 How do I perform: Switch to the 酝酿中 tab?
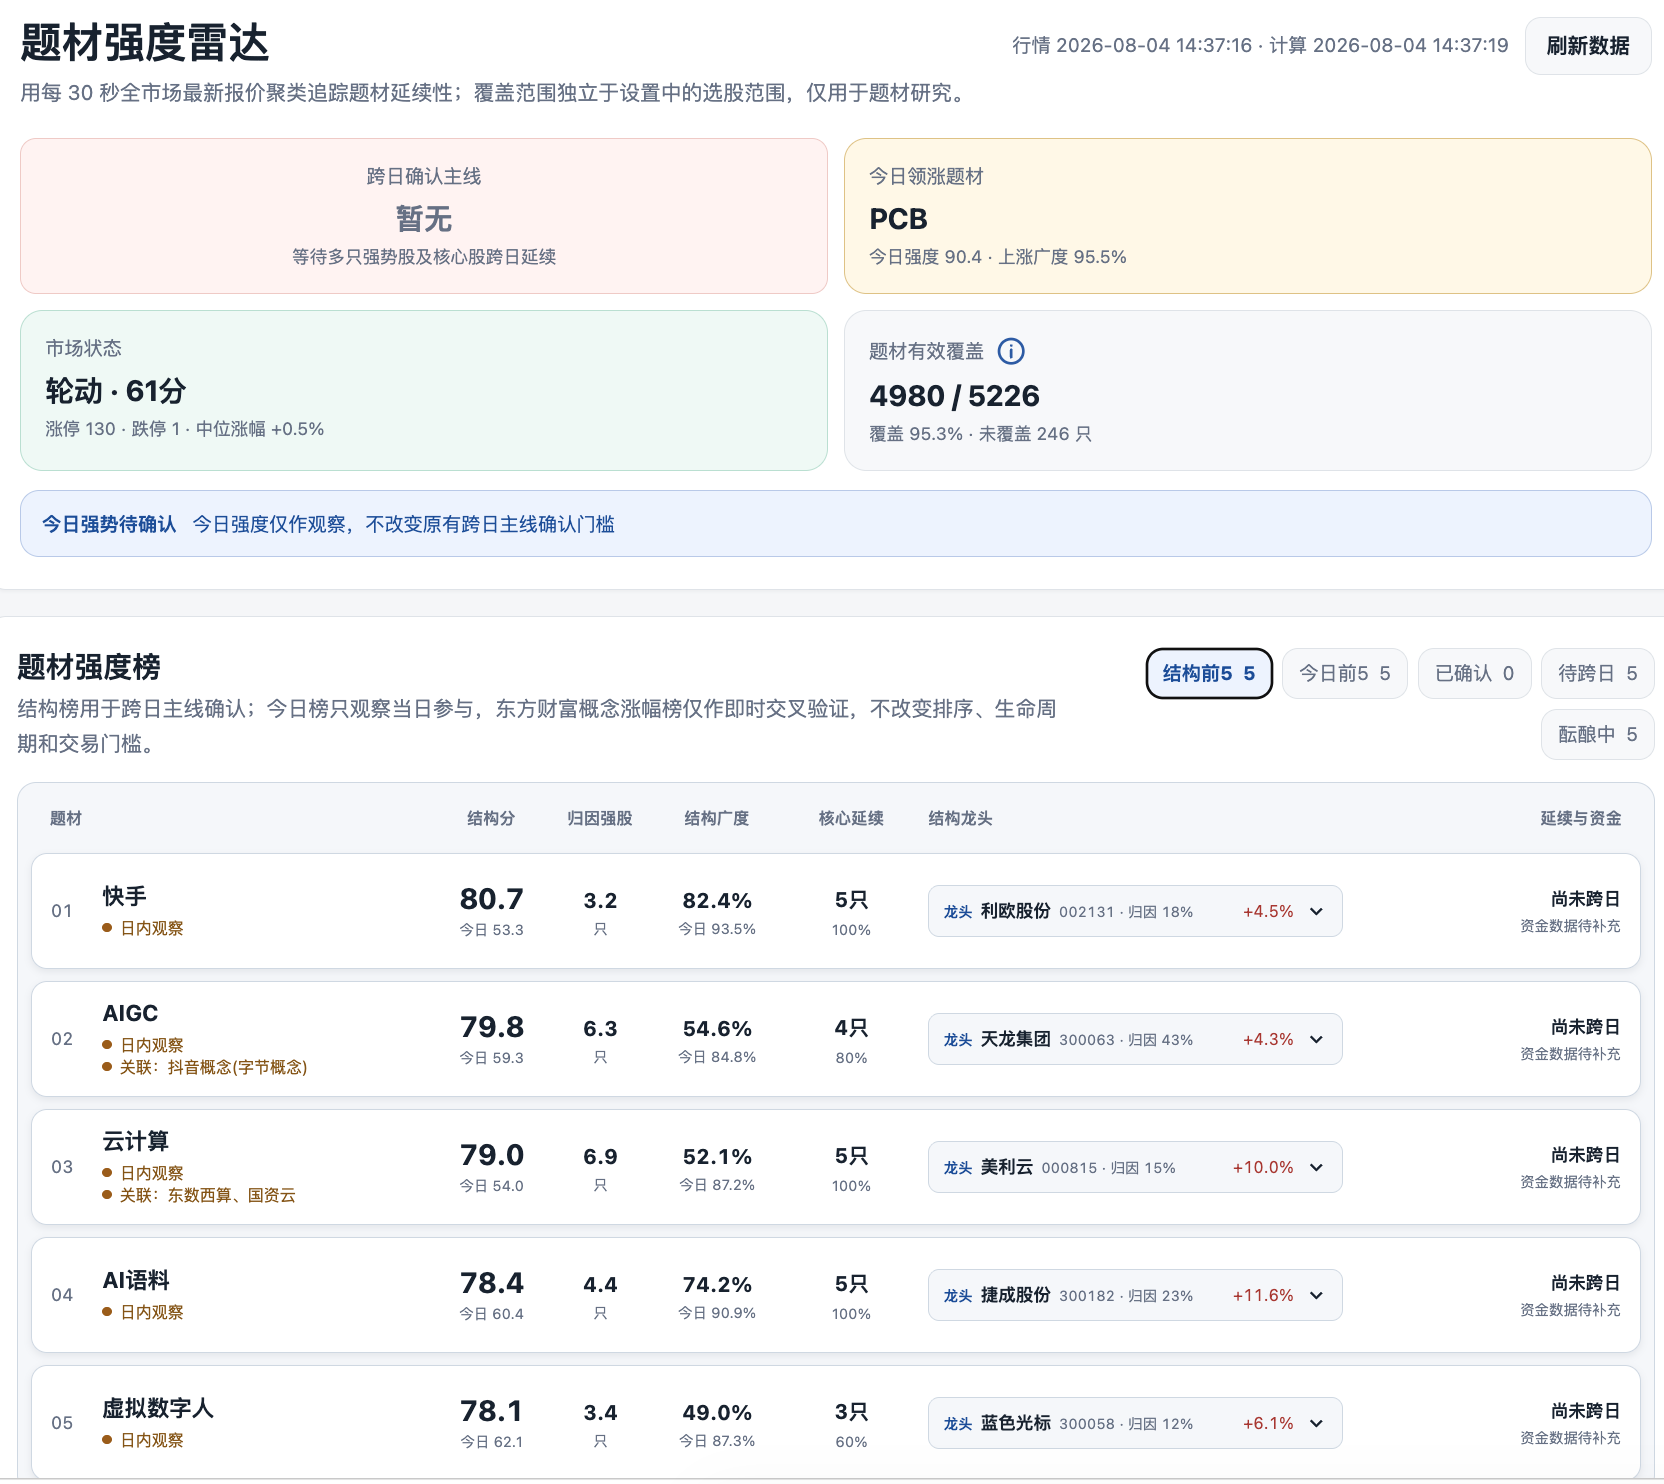pyautogui.click(x=1598, y=735)
